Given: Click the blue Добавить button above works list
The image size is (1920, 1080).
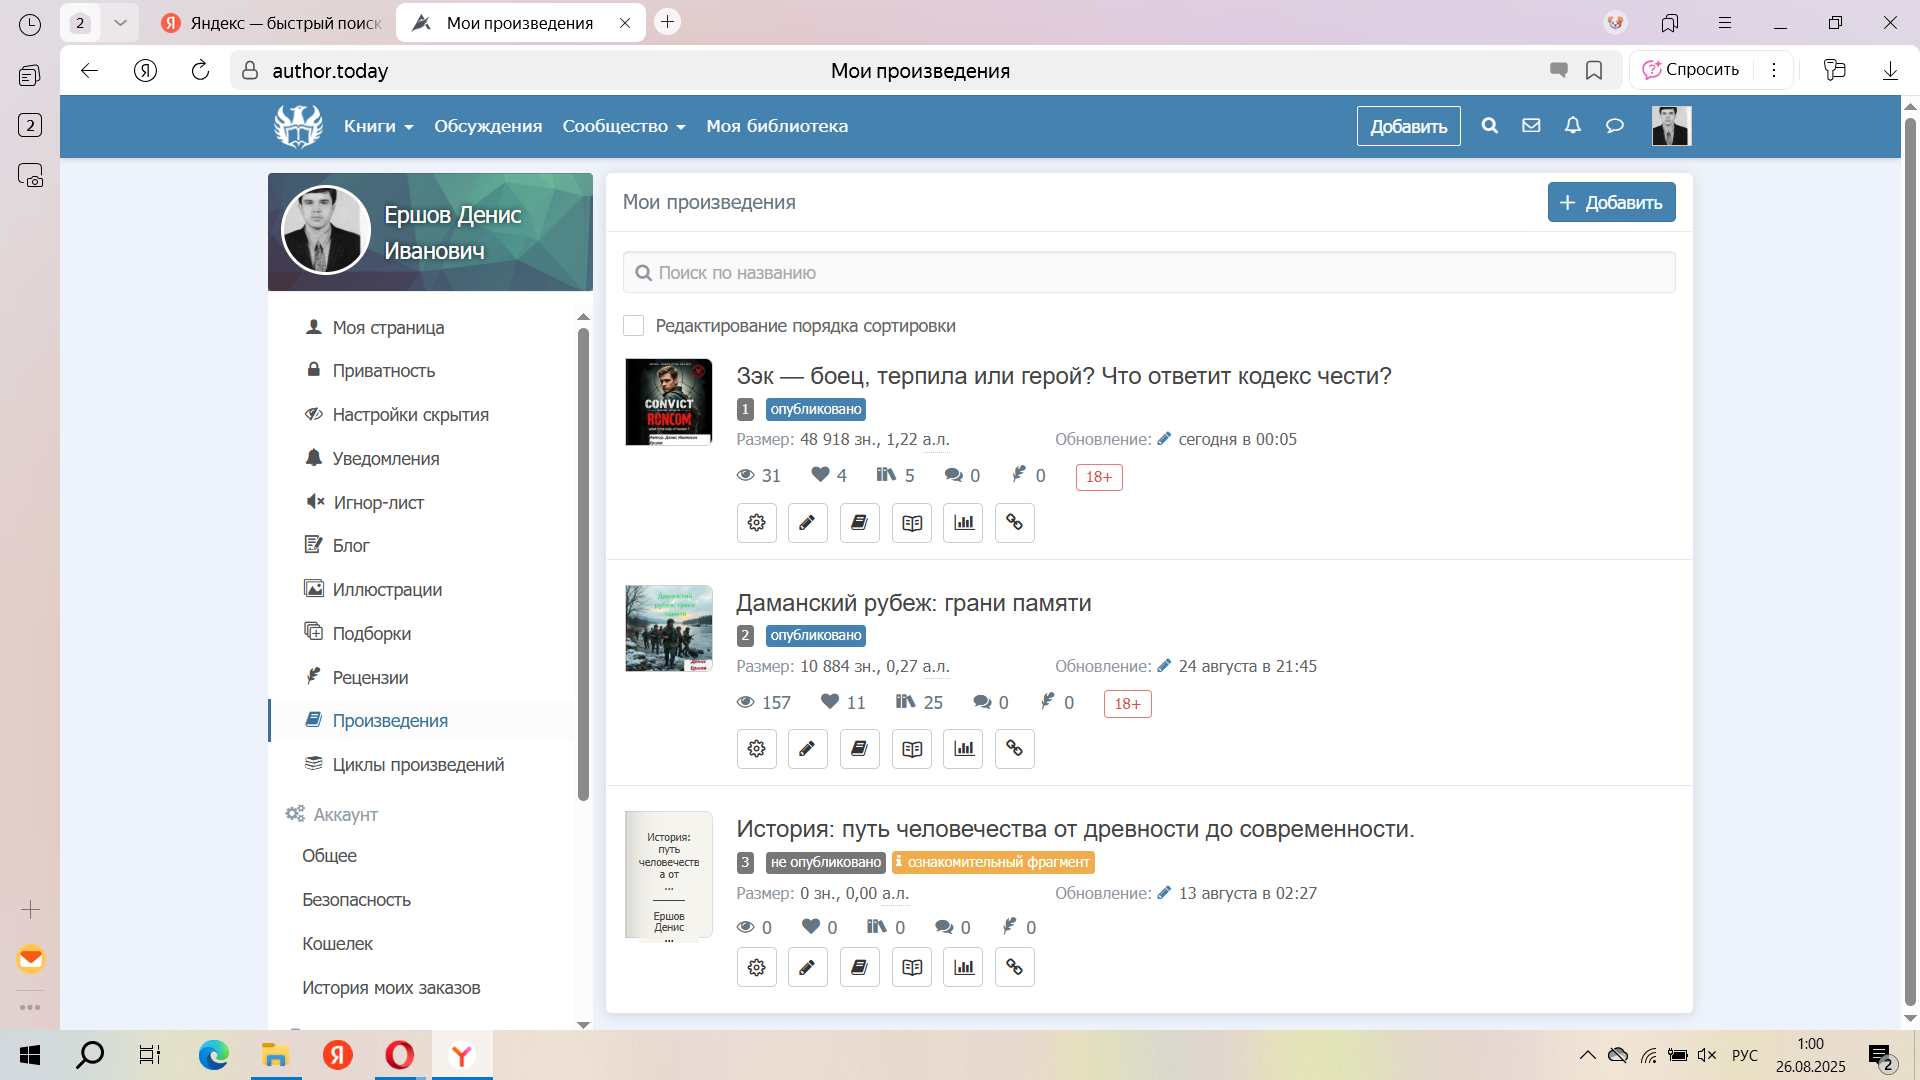Looking at the screenshot, I should 1611,202.
